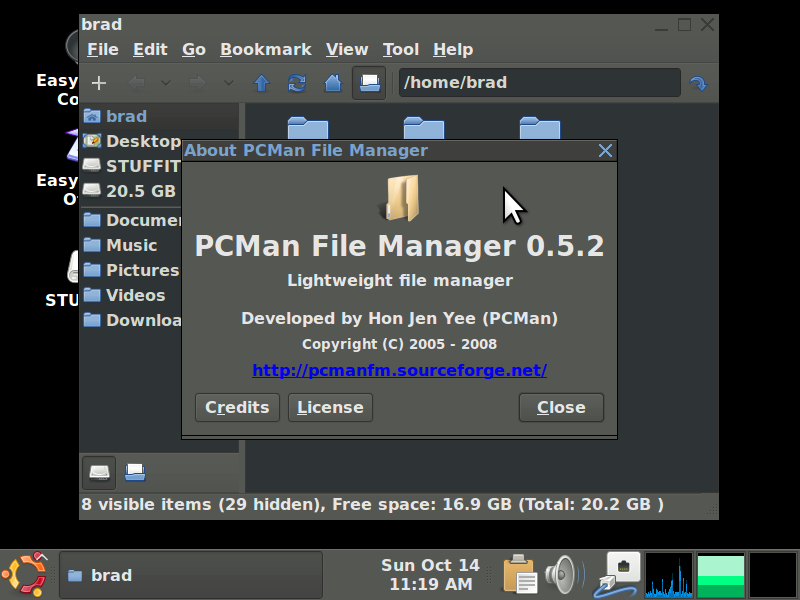
Task: Open the View menu
Action: [x=347, y=49]
